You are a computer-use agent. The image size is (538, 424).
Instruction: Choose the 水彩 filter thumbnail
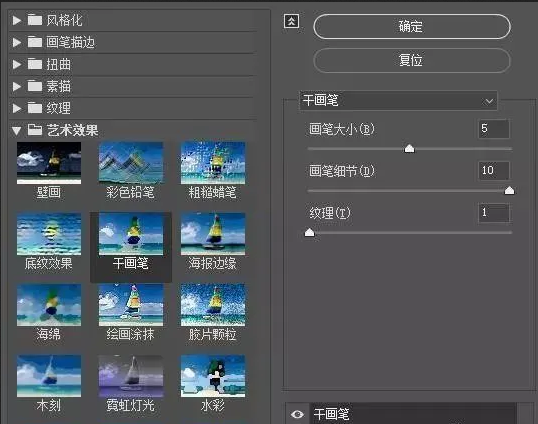213,376
